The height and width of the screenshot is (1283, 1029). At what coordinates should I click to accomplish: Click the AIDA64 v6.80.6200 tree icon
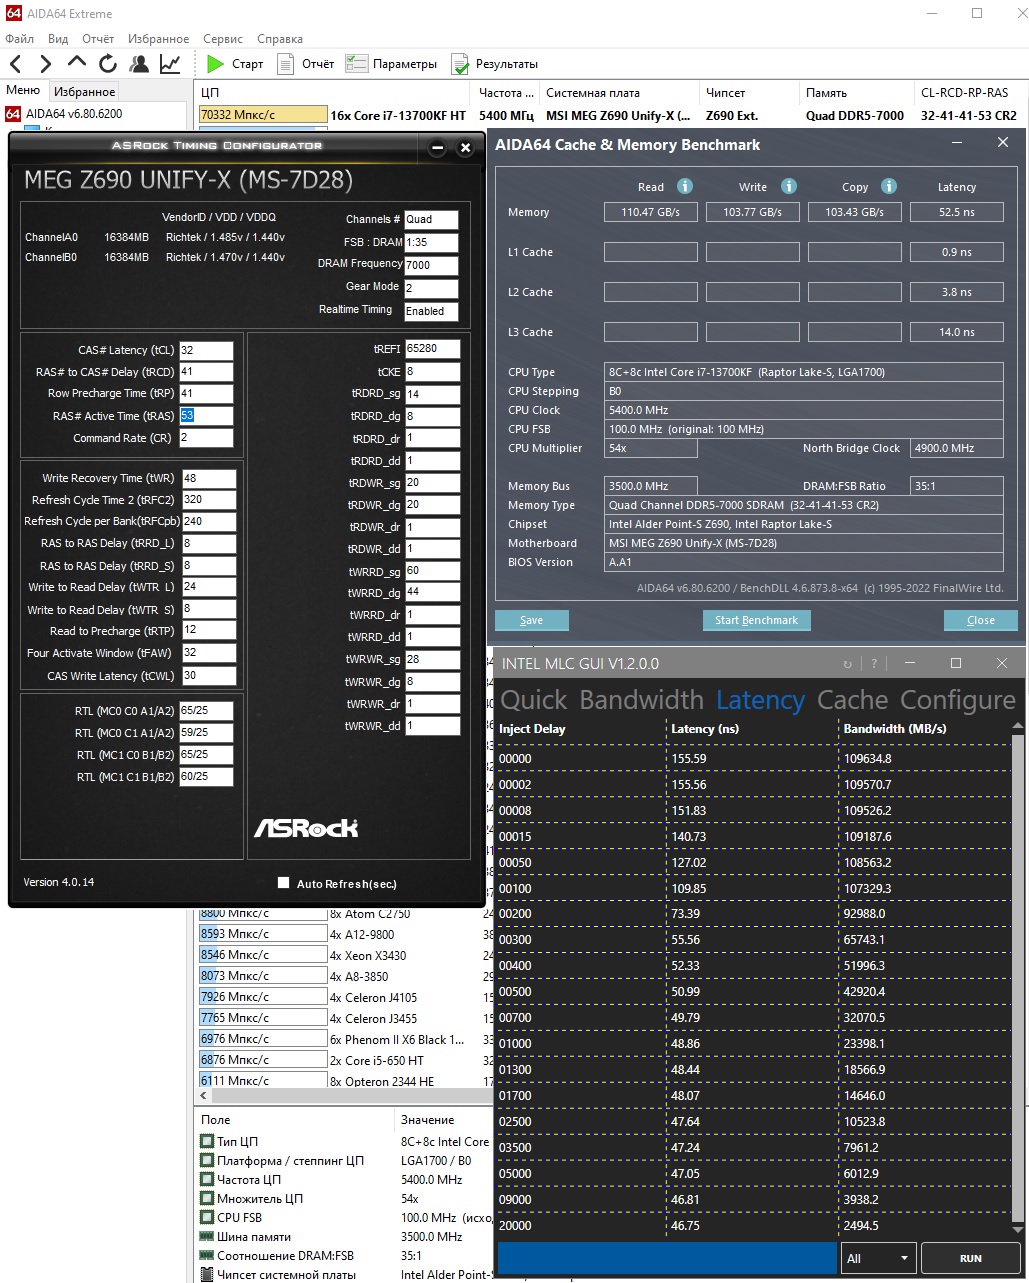pyautogui.click(x=13, y=114)
